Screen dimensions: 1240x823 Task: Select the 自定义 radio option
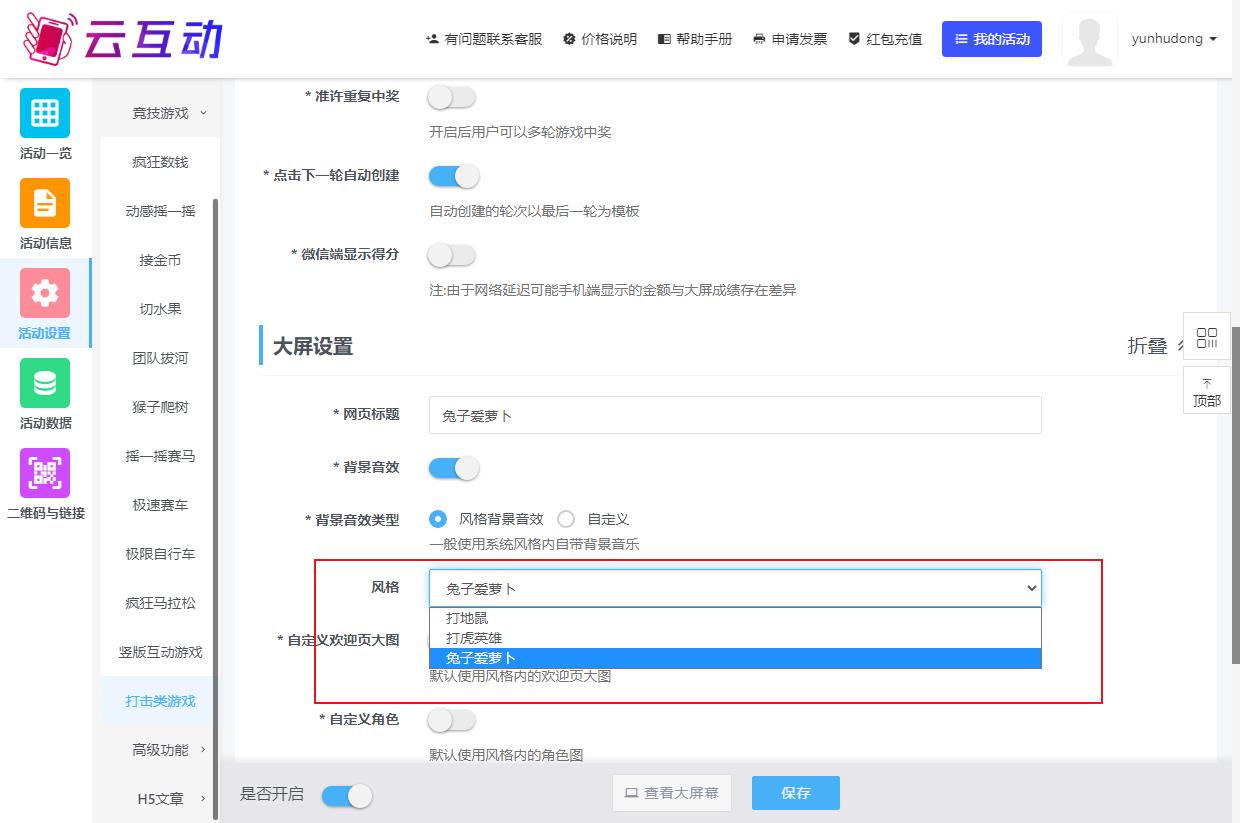click(x=567, y=519)
